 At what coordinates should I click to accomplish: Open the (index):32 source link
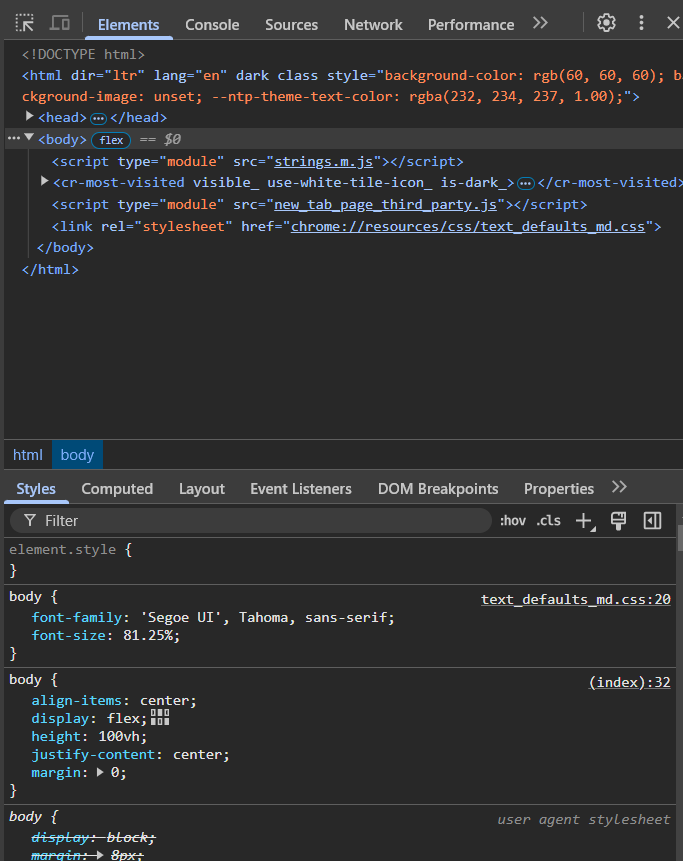[x=630, y=682]
